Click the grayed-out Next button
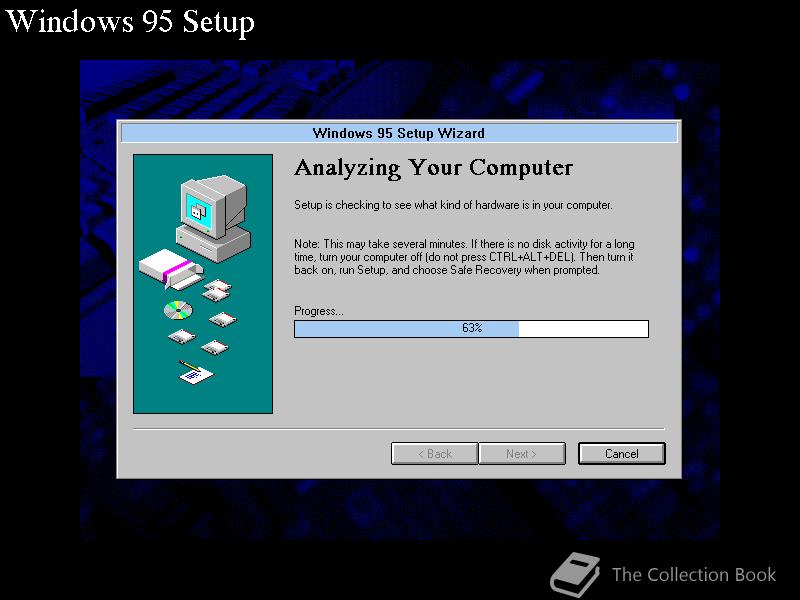The height and width of the screenshot is (600, 800). pyautogui.click(x=522, y=454)
